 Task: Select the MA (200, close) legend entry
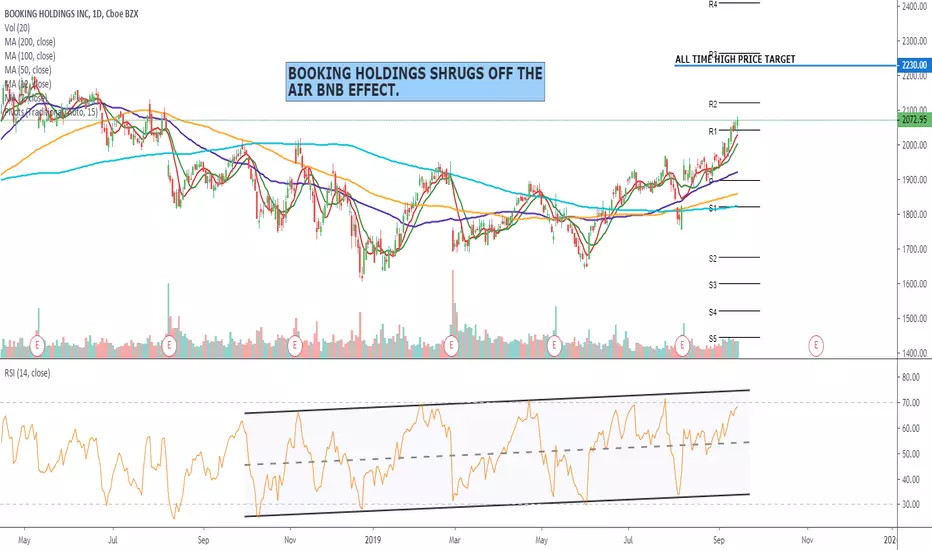[30, 42]
